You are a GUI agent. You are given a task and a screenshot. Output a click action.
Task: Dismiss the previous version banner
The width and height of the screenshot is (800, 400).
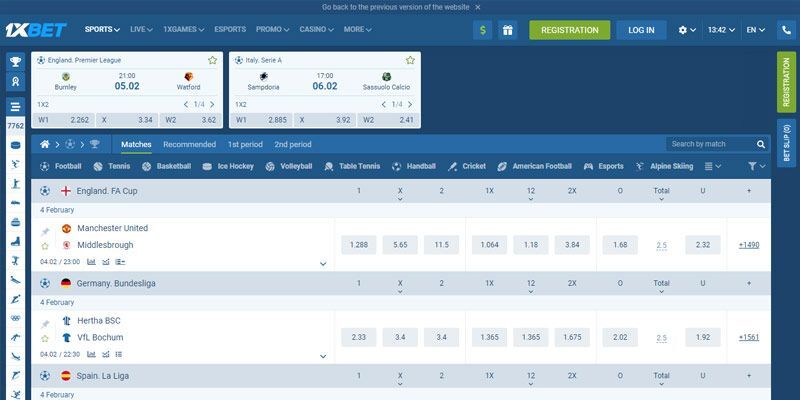tap(478, 7)
